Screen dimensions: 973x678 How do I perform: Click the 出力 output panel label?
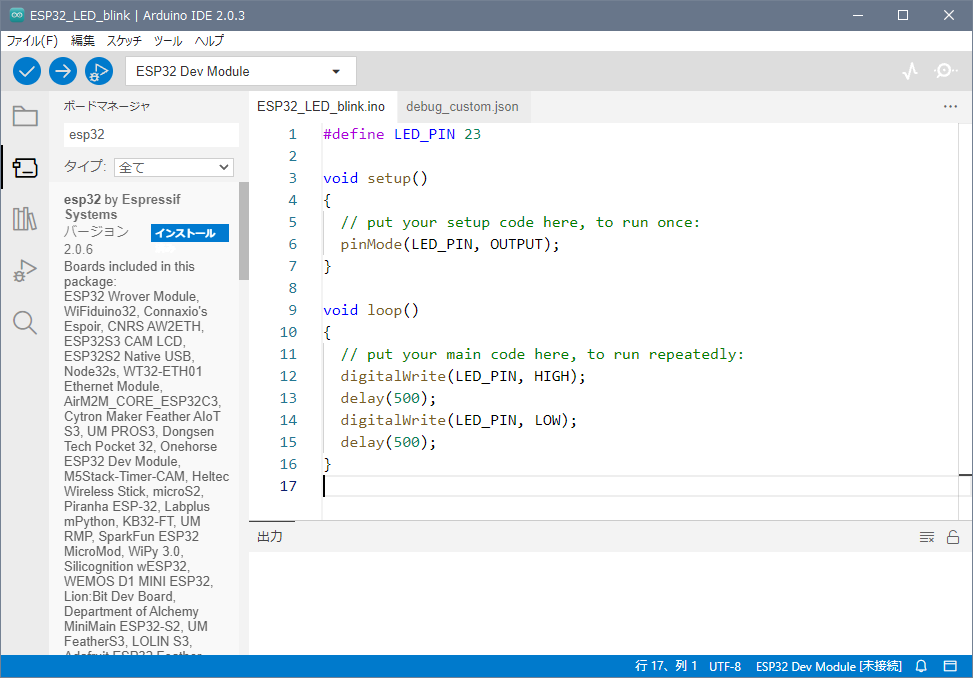tap(270, 537)
